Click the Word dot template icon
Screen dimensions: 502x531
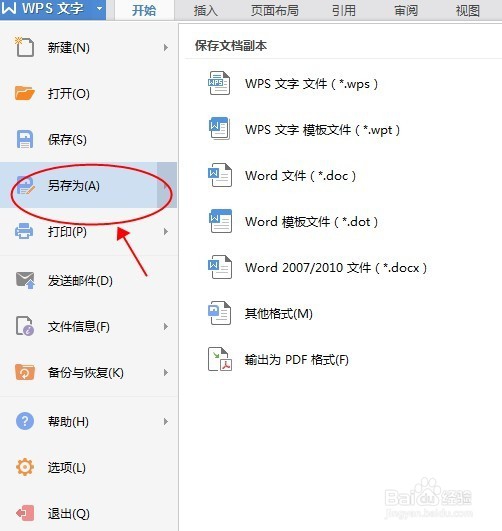pos(221,221)
